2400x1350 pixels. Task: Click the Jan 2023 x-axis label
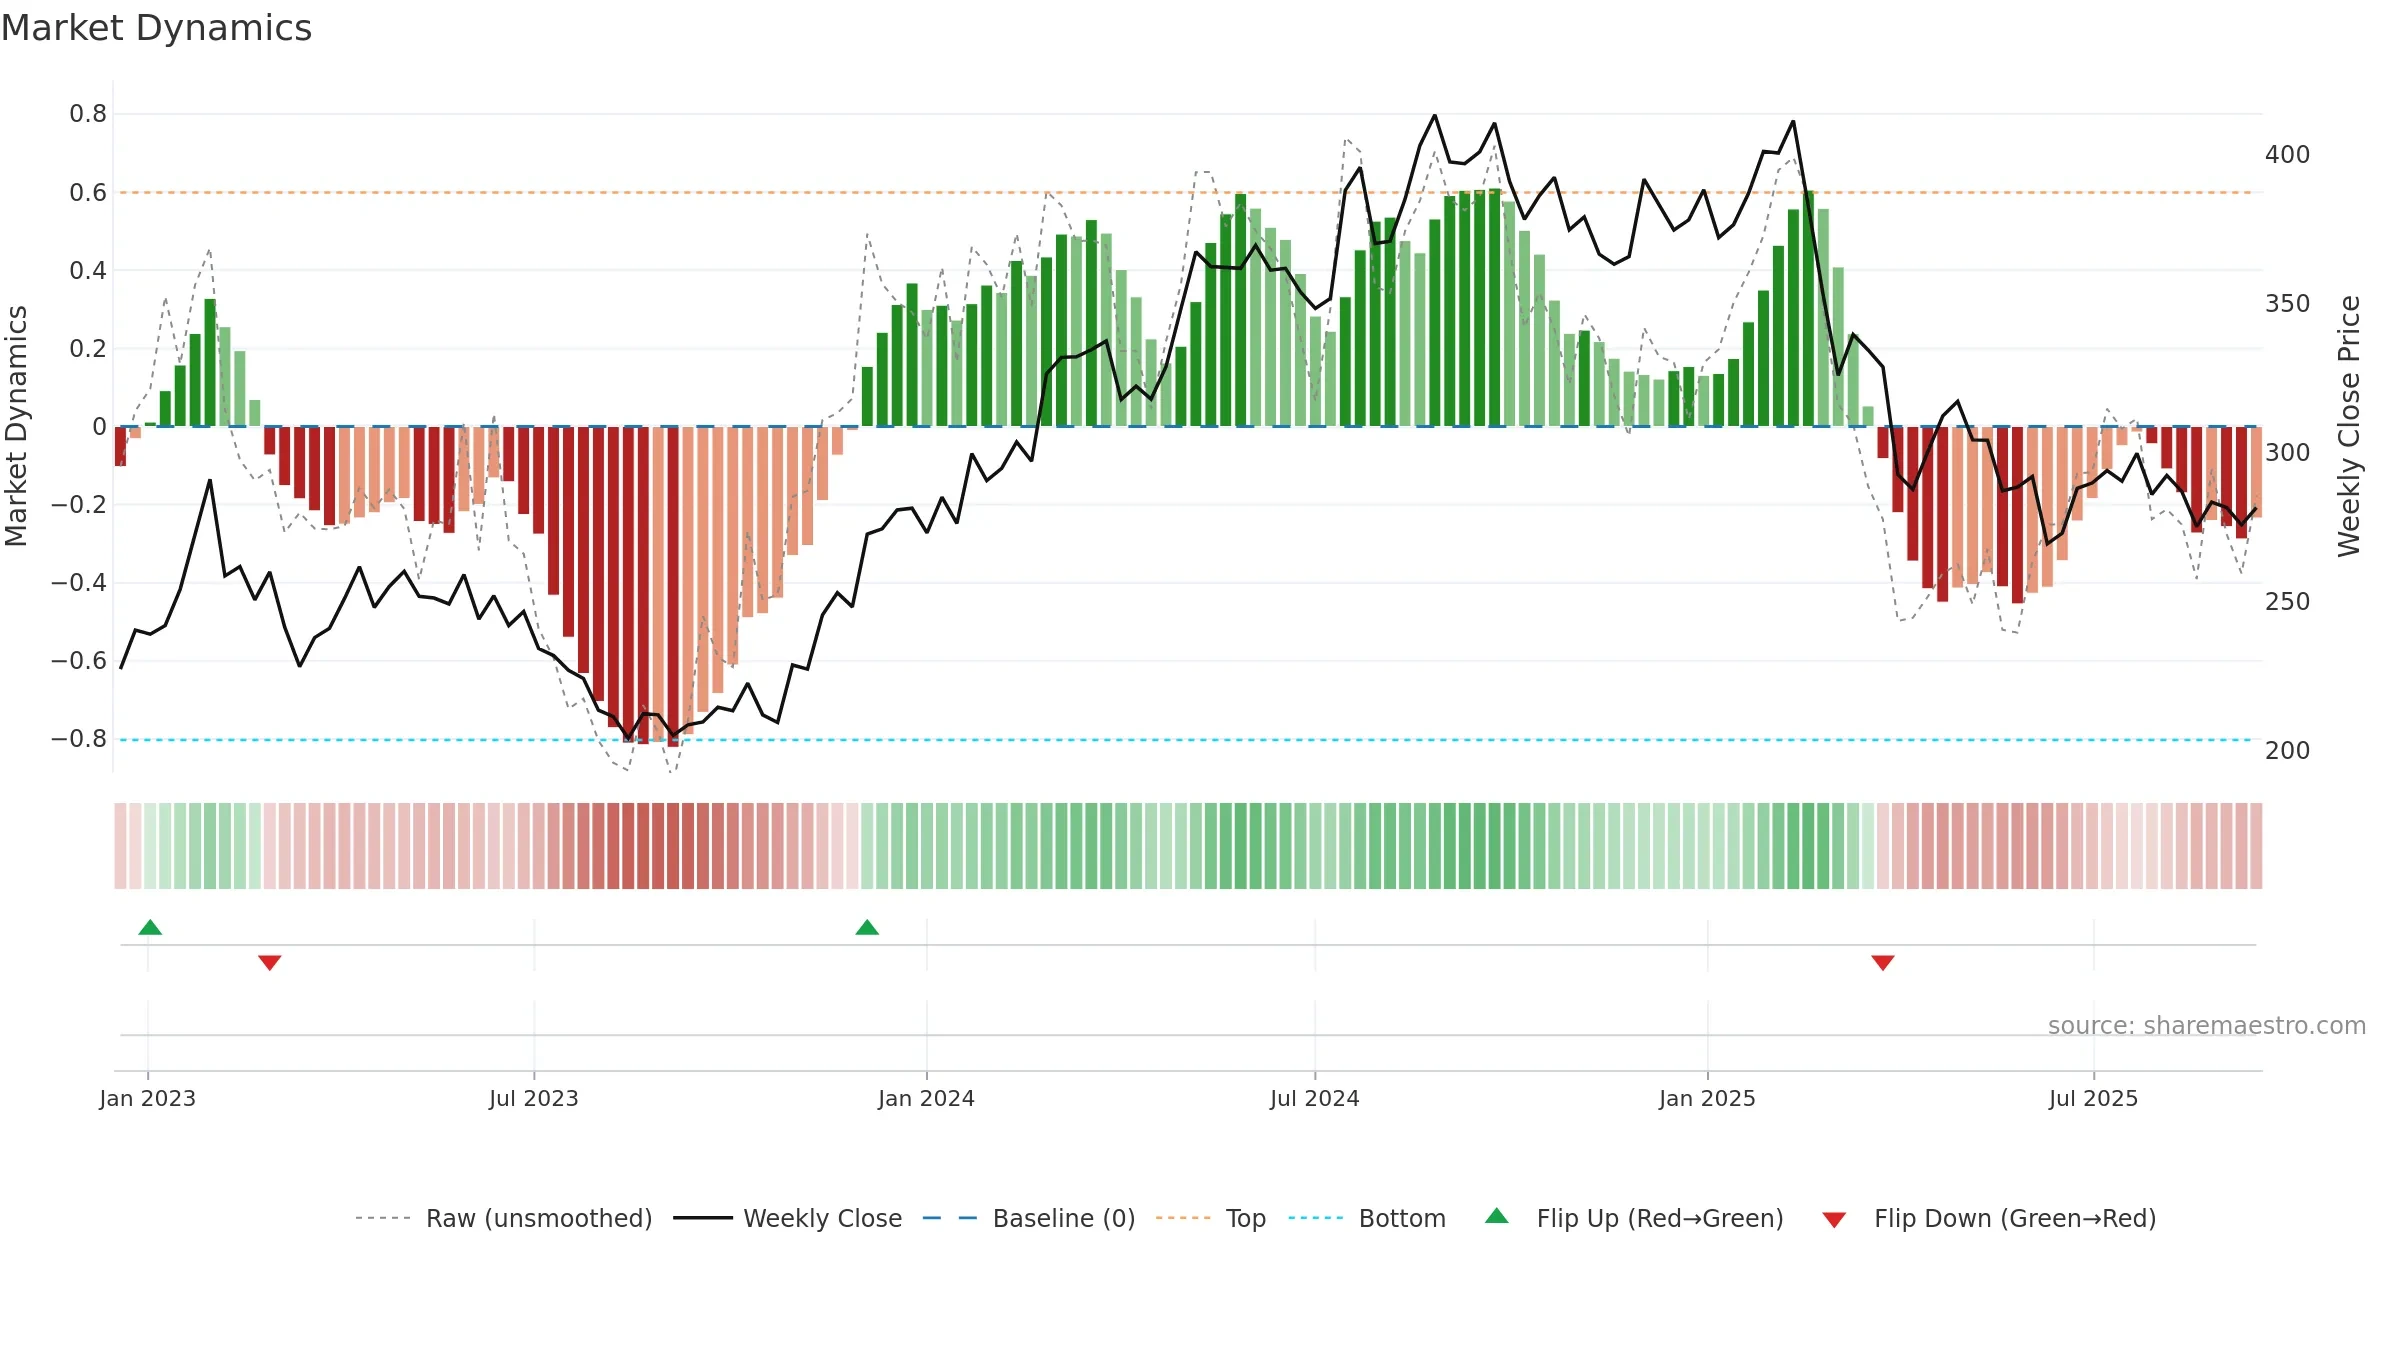pos(147,1098)
